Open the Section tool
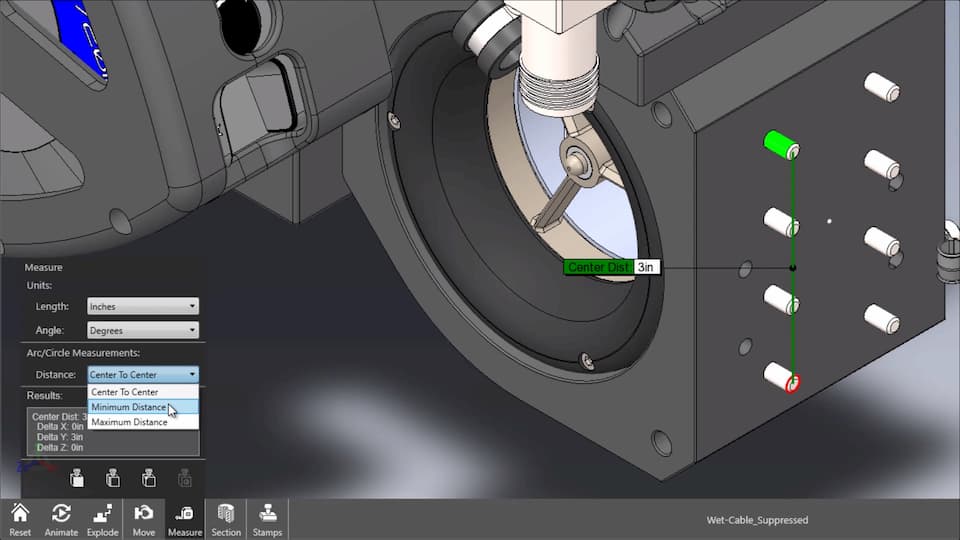The width and height of the screenshot is (960, 540). point(226,518)
